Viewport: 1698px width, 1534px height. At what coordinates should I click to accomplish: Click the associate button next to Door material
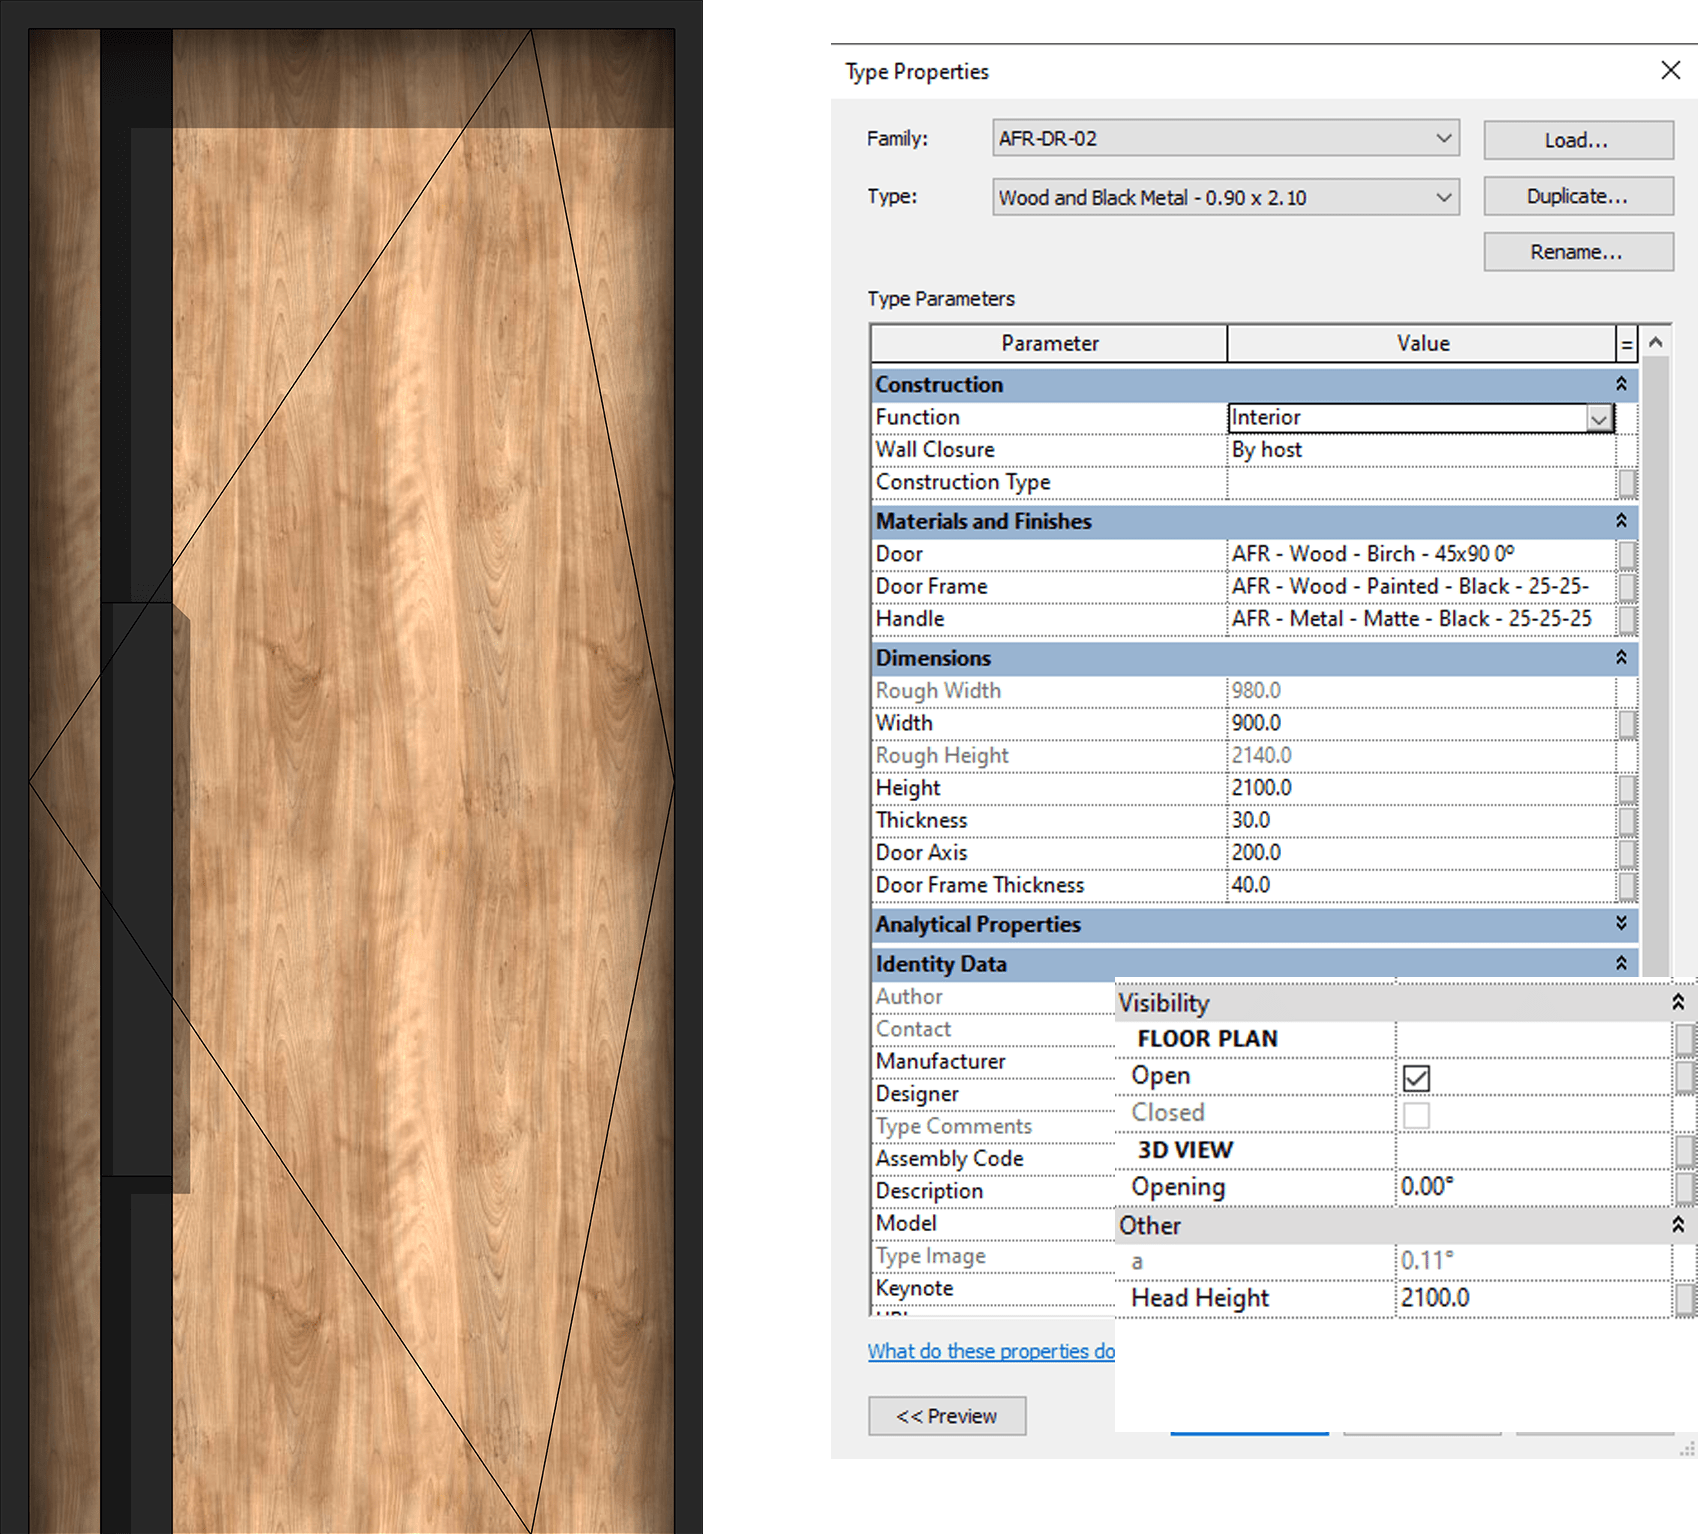[1627, 554]
